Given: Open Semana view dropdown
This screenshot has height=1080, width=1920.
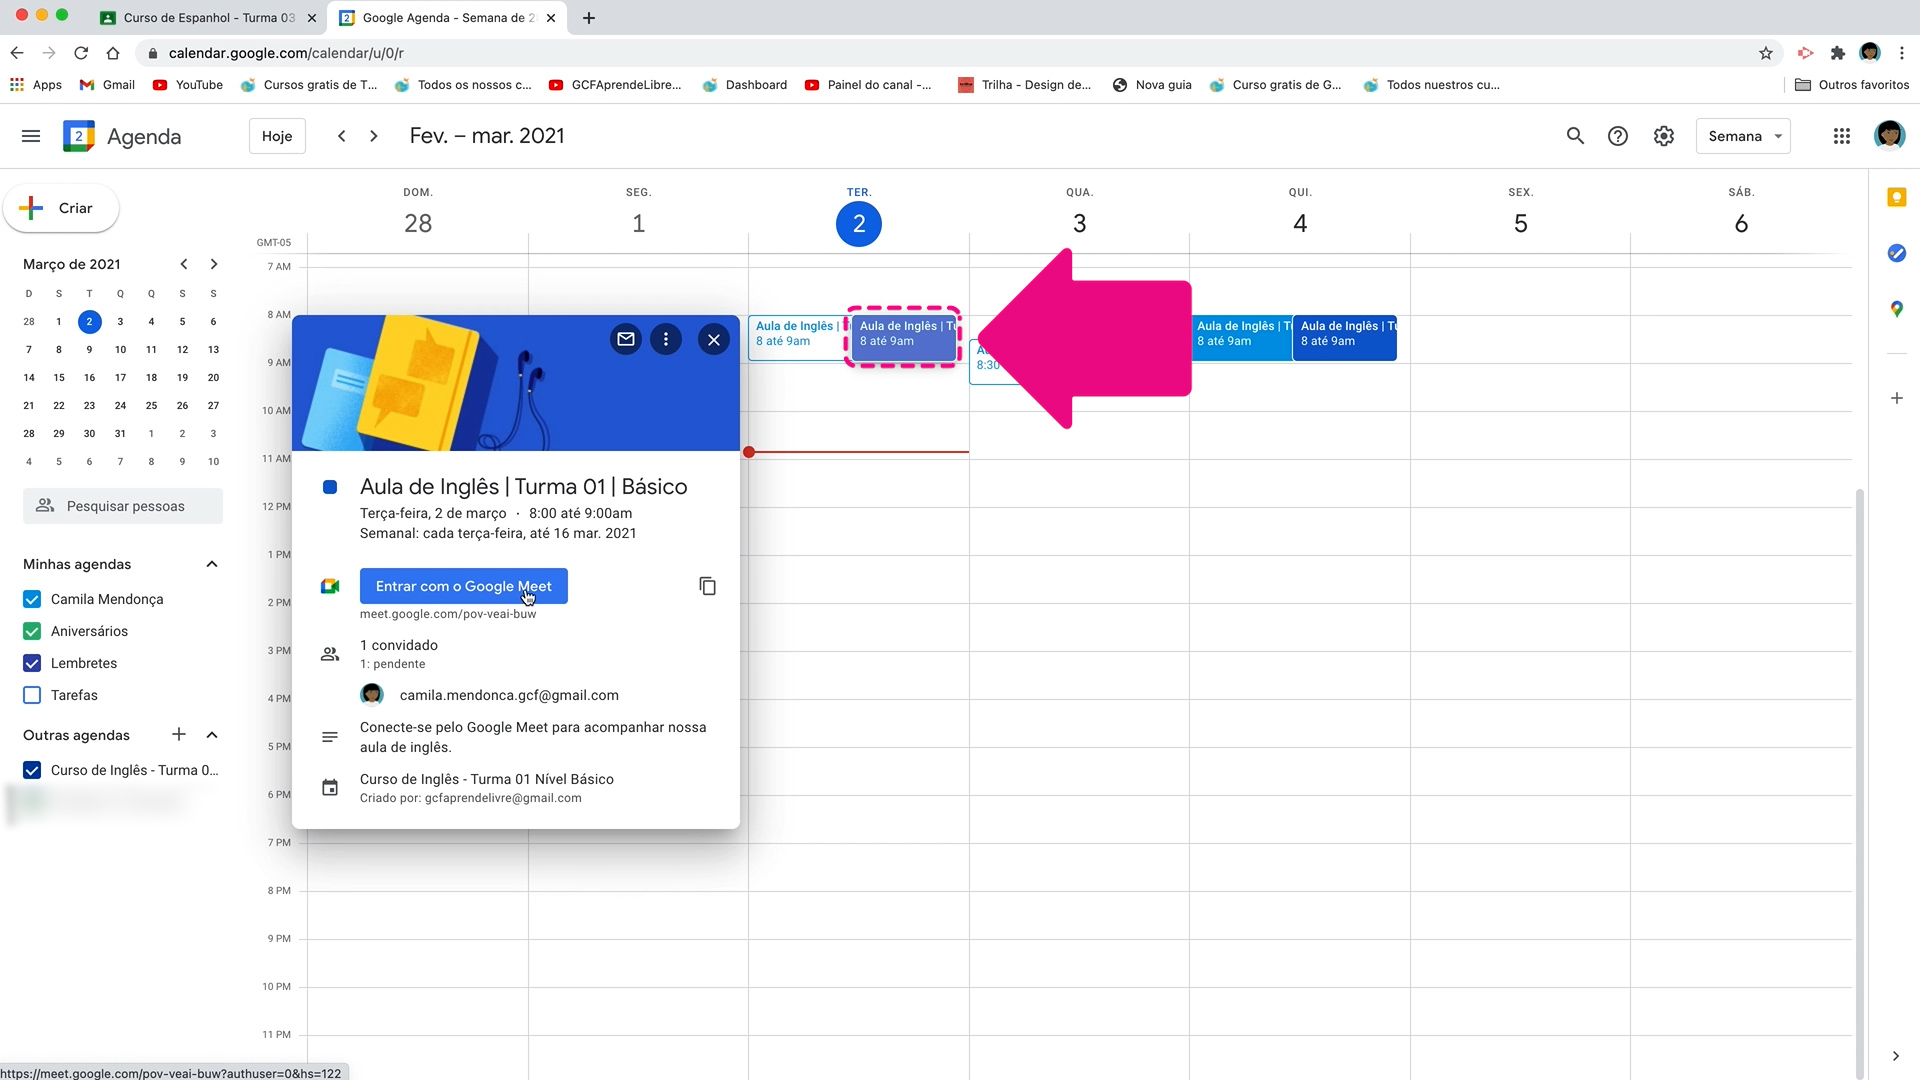Looking at the screenshot, I should coord(1743,136).
